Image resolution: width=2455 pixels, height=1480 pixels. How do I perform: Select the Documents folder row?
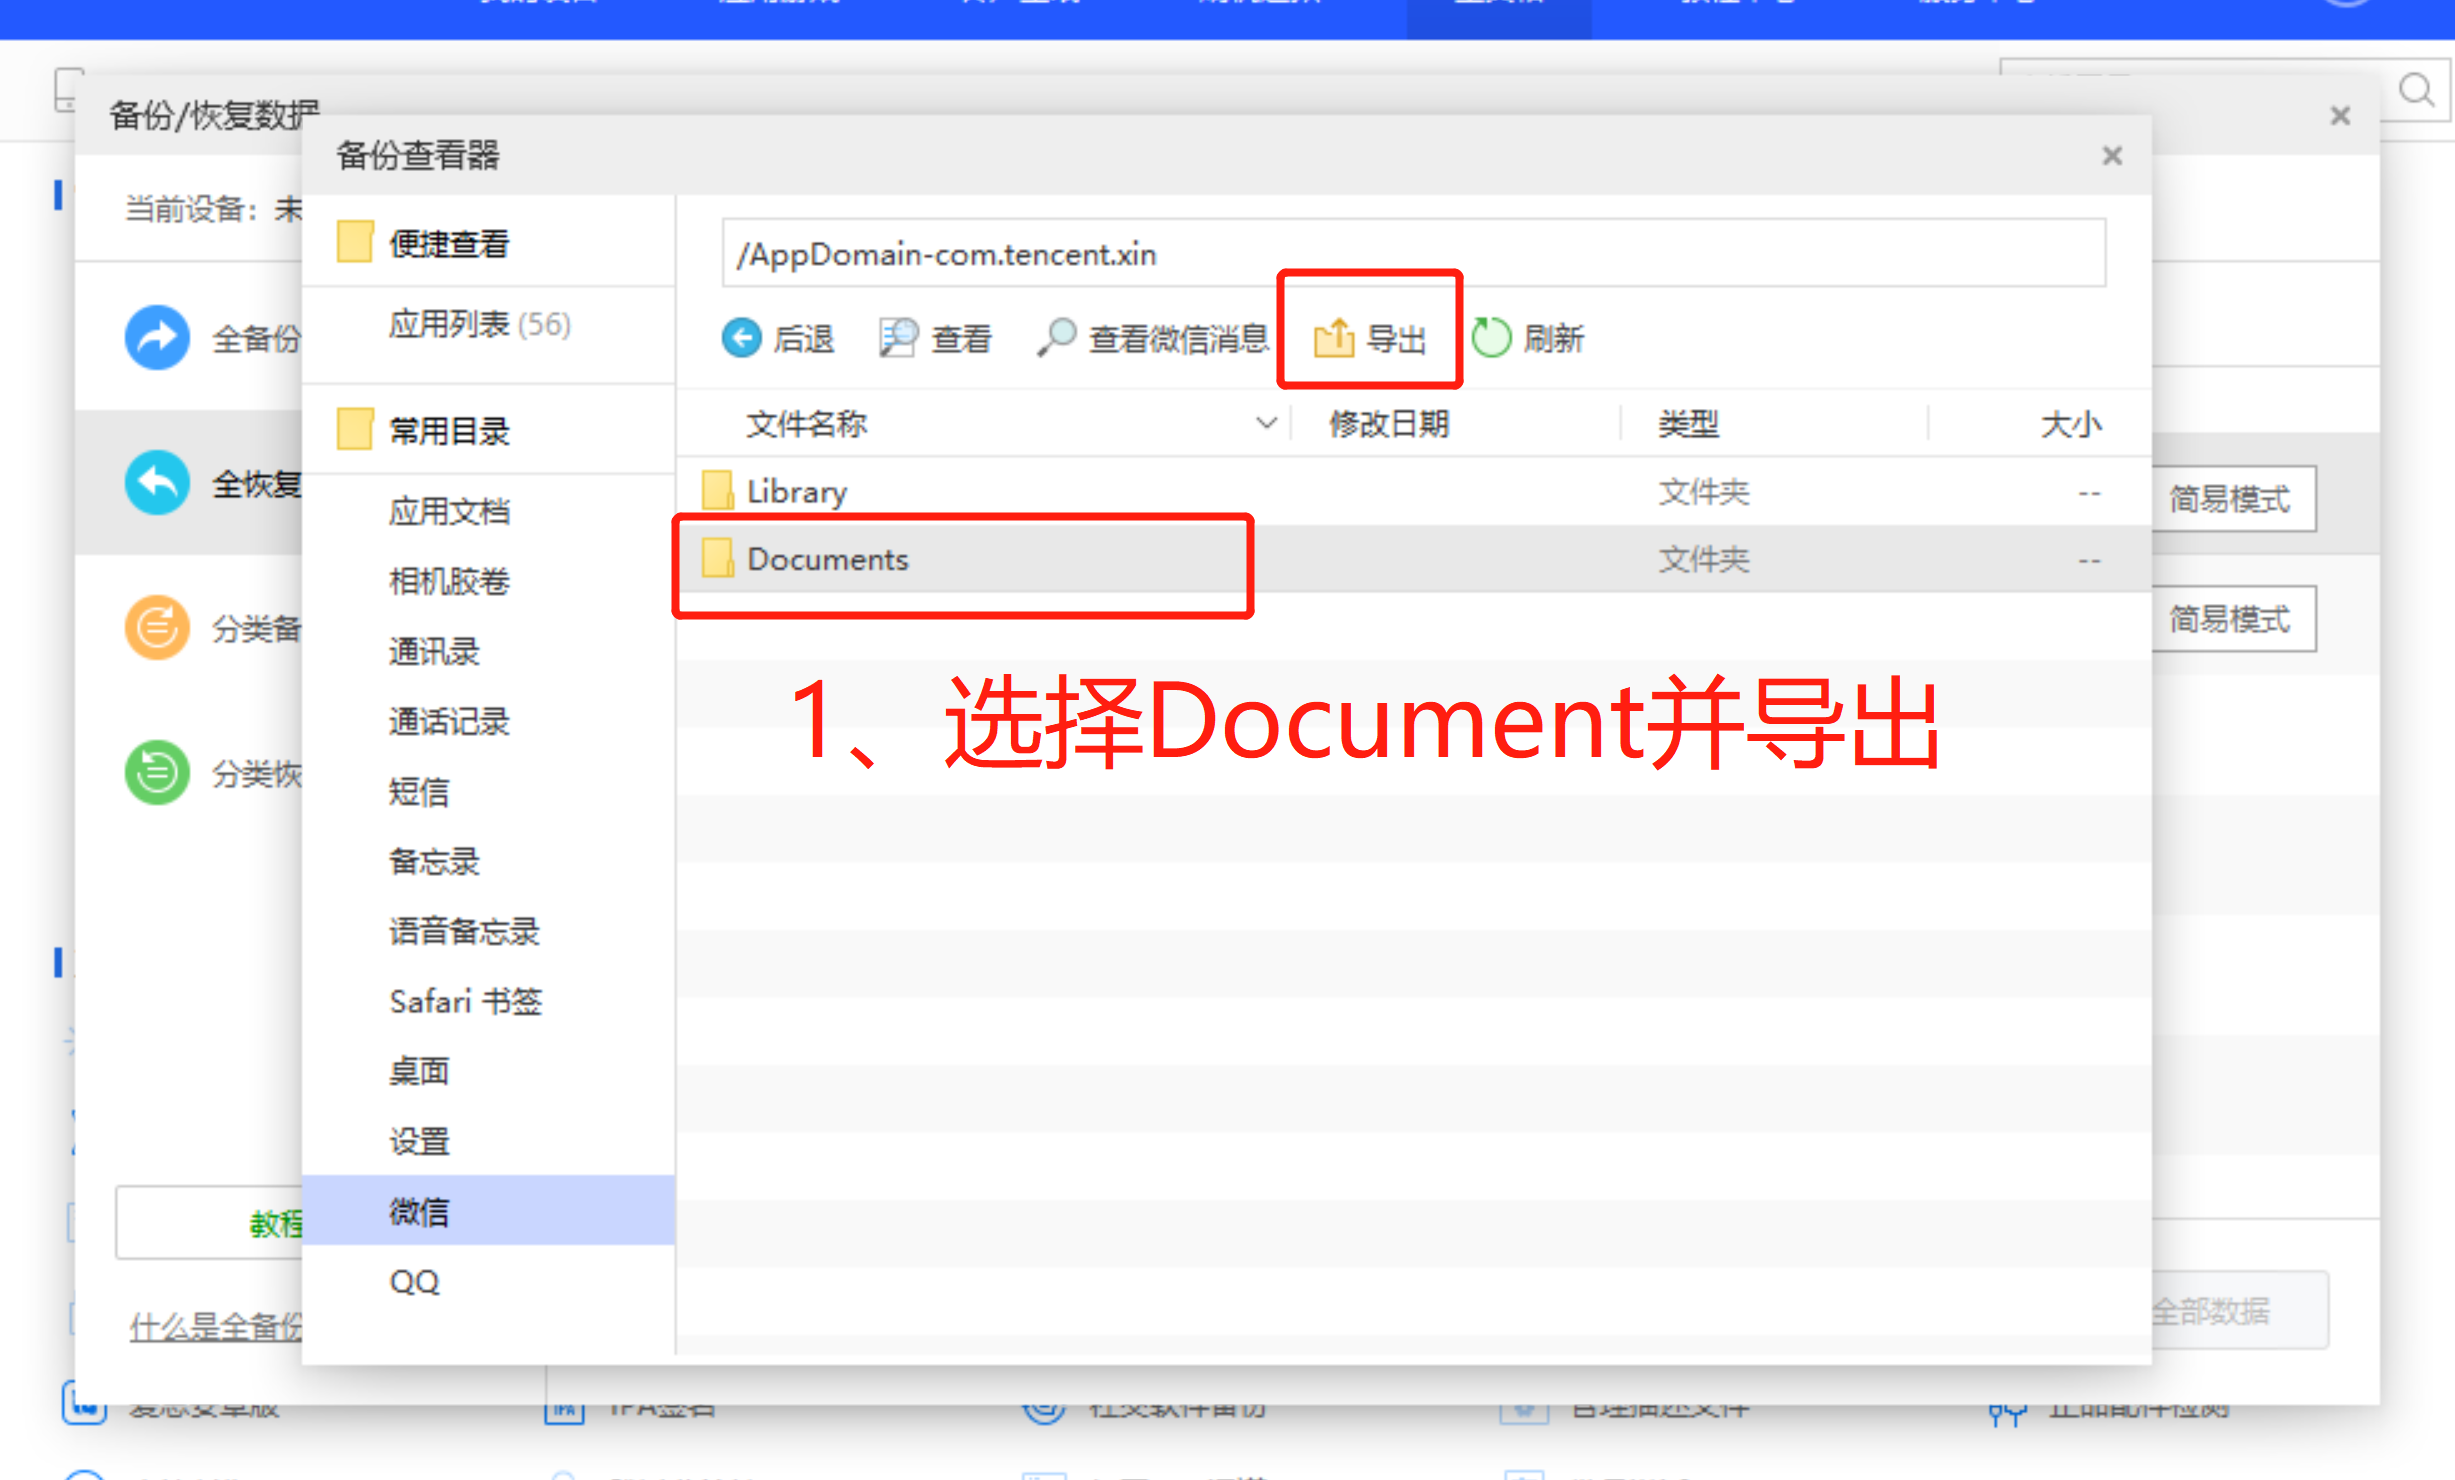pyautogui.click(x=828, y=560)
